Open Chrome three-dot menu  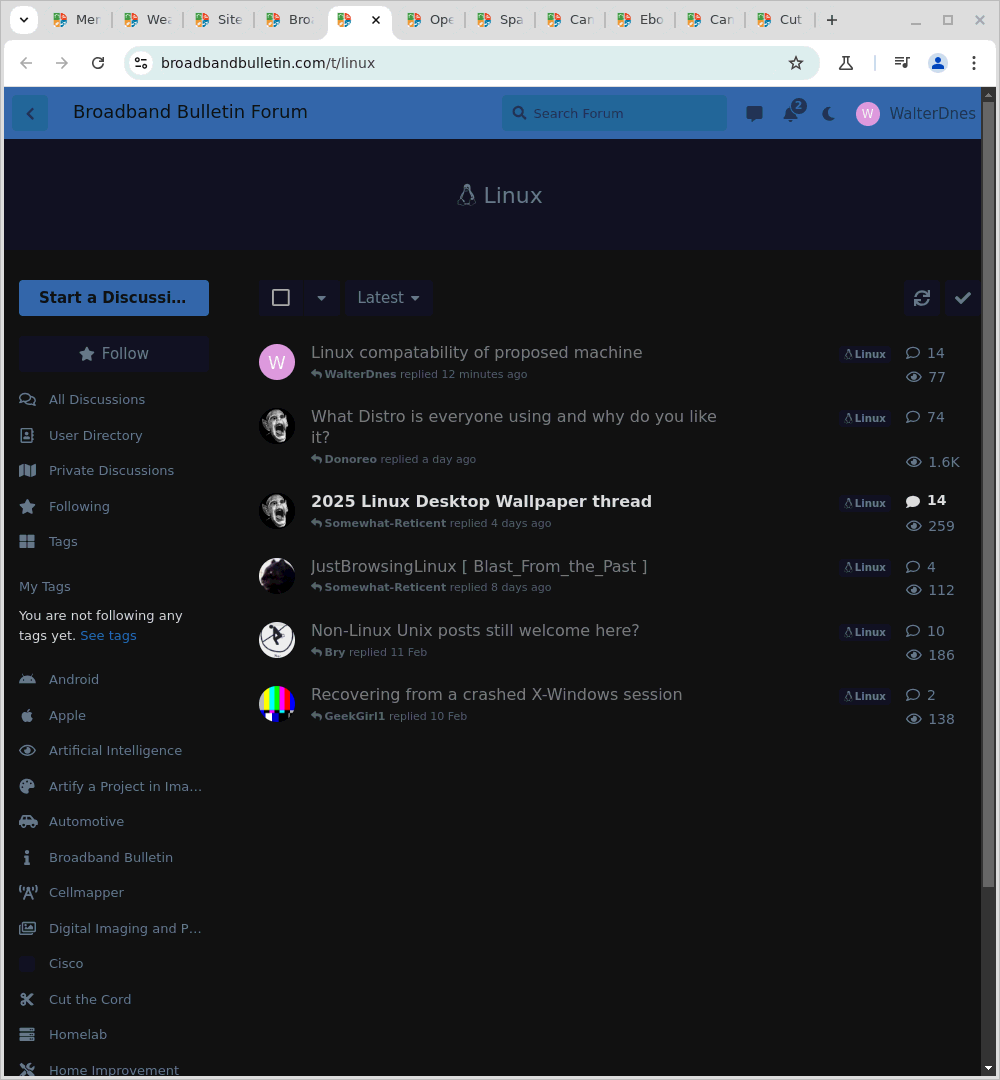coord(974,63)
